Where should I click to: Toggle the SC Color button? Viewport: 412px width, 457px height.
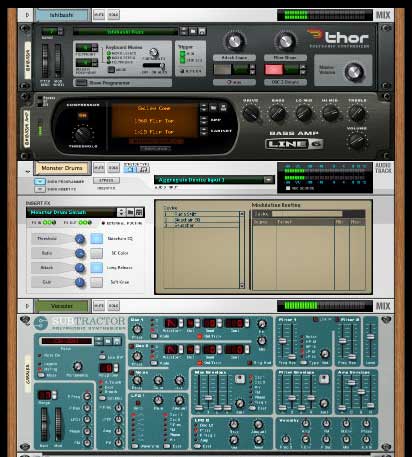point(96,253)
